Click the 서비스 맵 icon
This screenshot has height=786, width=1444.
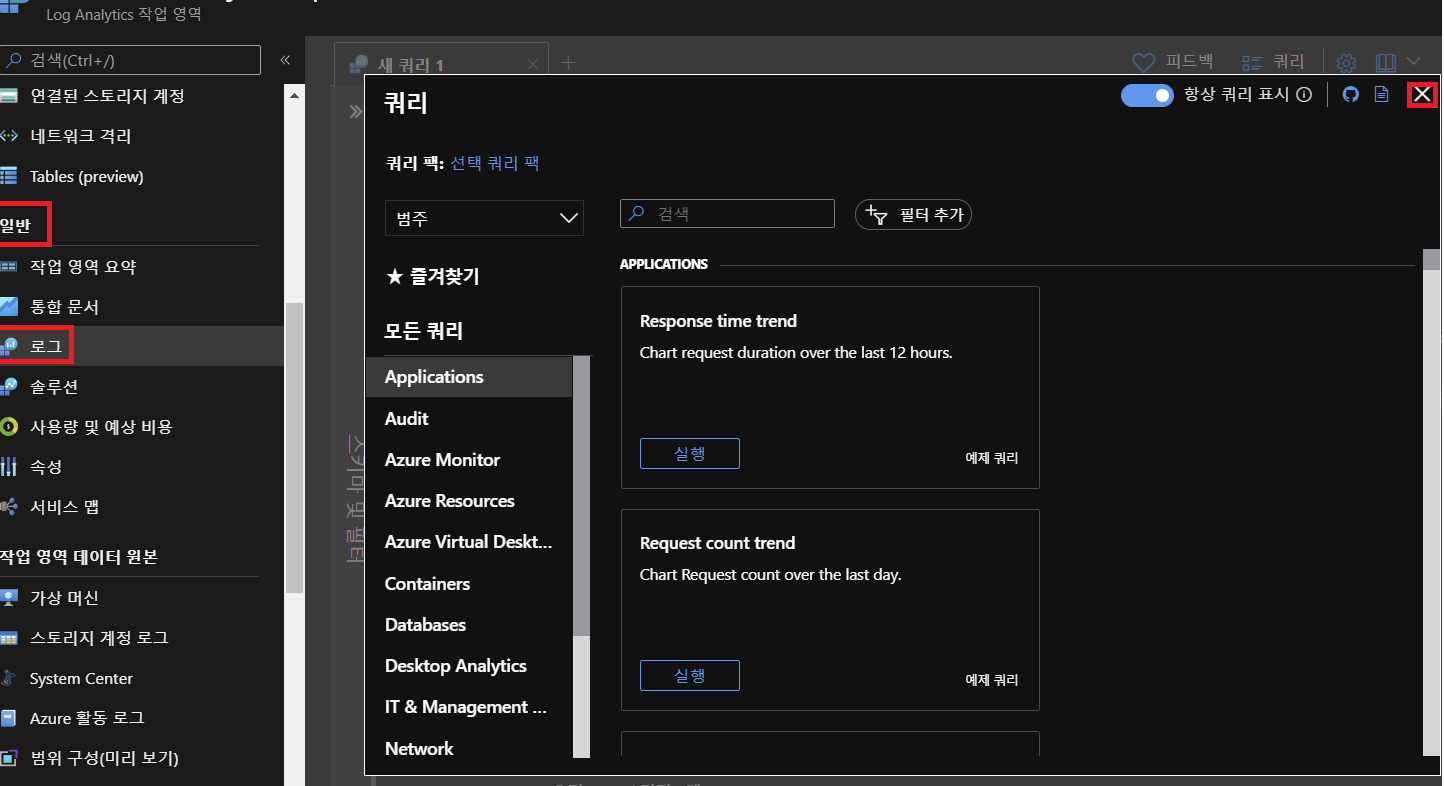9,507
